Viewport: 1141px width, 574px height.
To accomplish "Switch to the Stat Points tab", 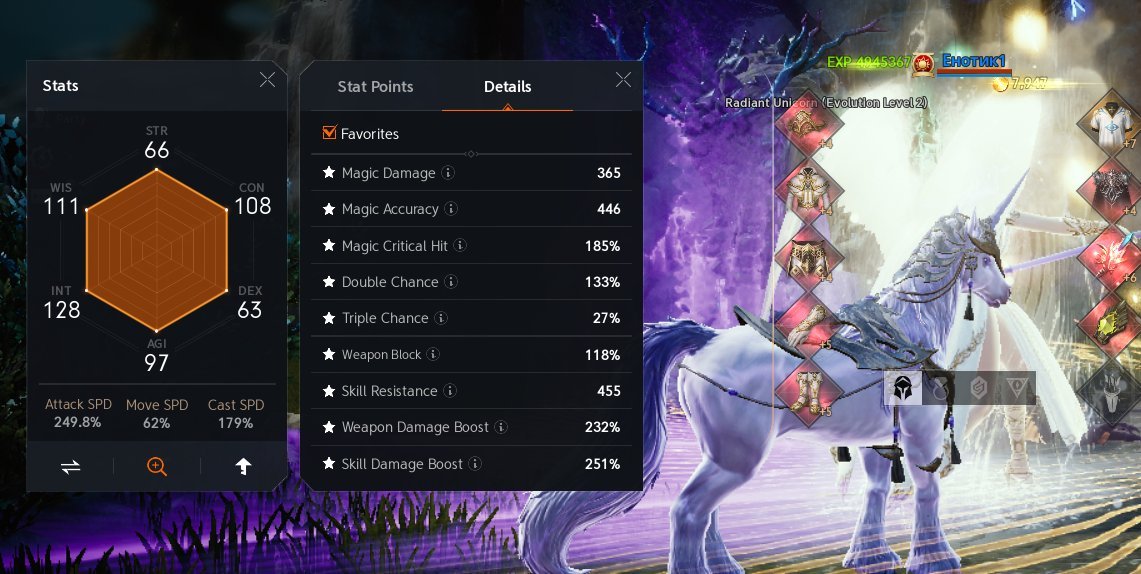I will click(375, 87).
